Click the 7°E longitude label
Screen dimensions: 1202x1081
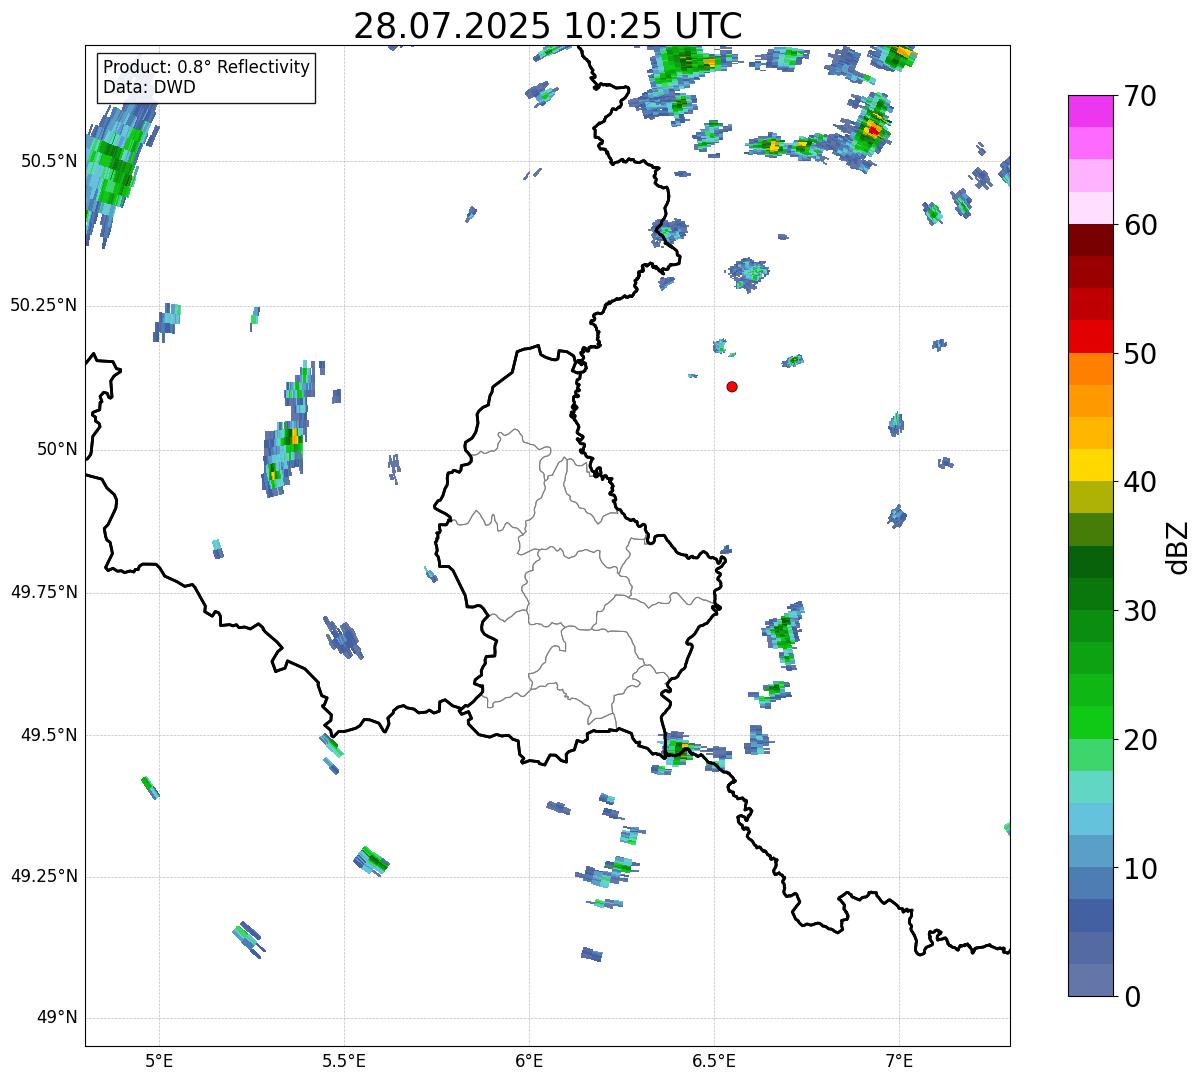899,1060
